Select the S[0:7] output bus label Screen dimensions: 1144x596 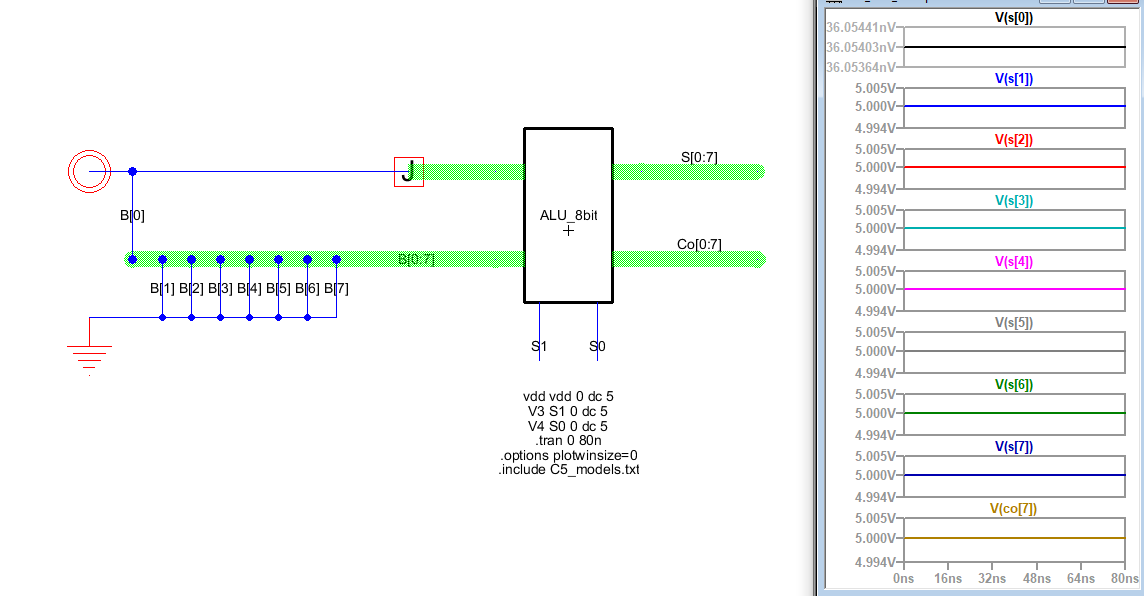click(x=699, y=156)
